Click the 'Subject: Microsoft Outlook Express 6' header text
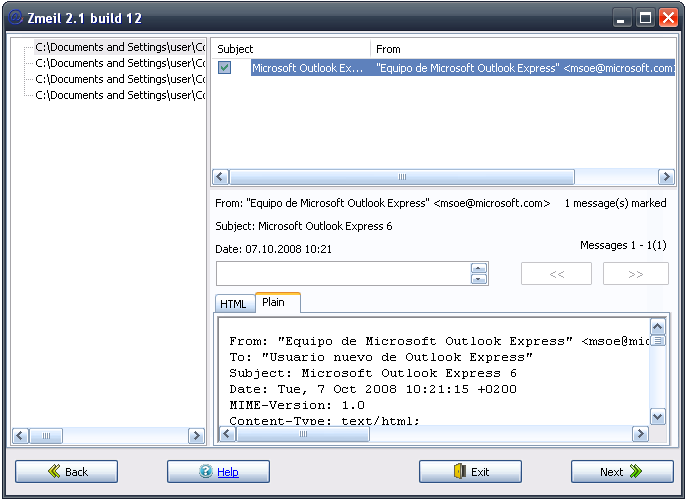This screenshot has width=687, height=501. pyautogui.click(x=304, y=226)
